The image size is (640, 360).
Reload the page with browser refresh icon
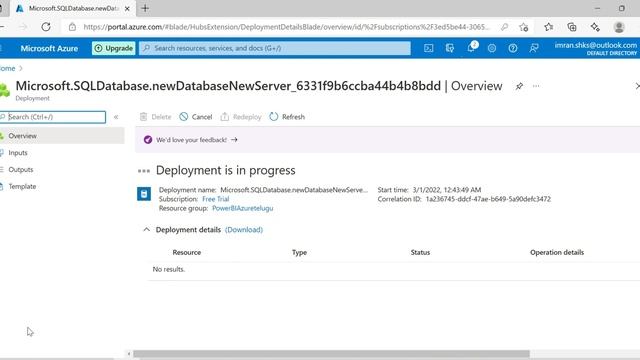tap(46, 27)
